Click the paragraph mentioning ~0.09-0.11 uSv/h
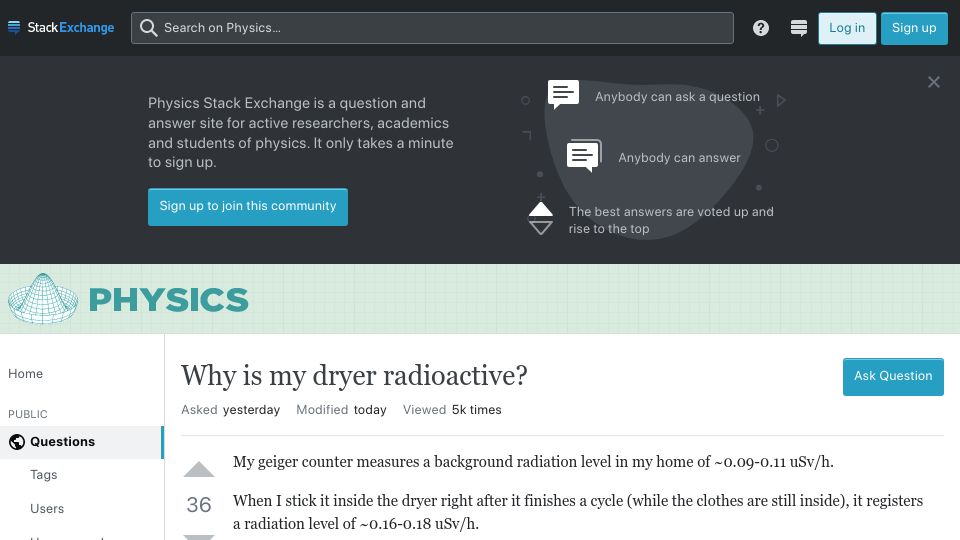 533,462
